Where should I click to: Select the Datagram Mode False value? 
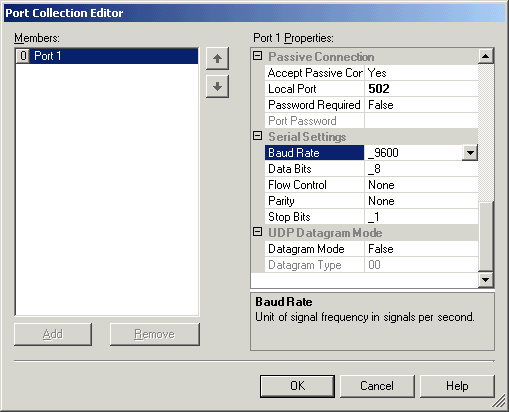421,249
